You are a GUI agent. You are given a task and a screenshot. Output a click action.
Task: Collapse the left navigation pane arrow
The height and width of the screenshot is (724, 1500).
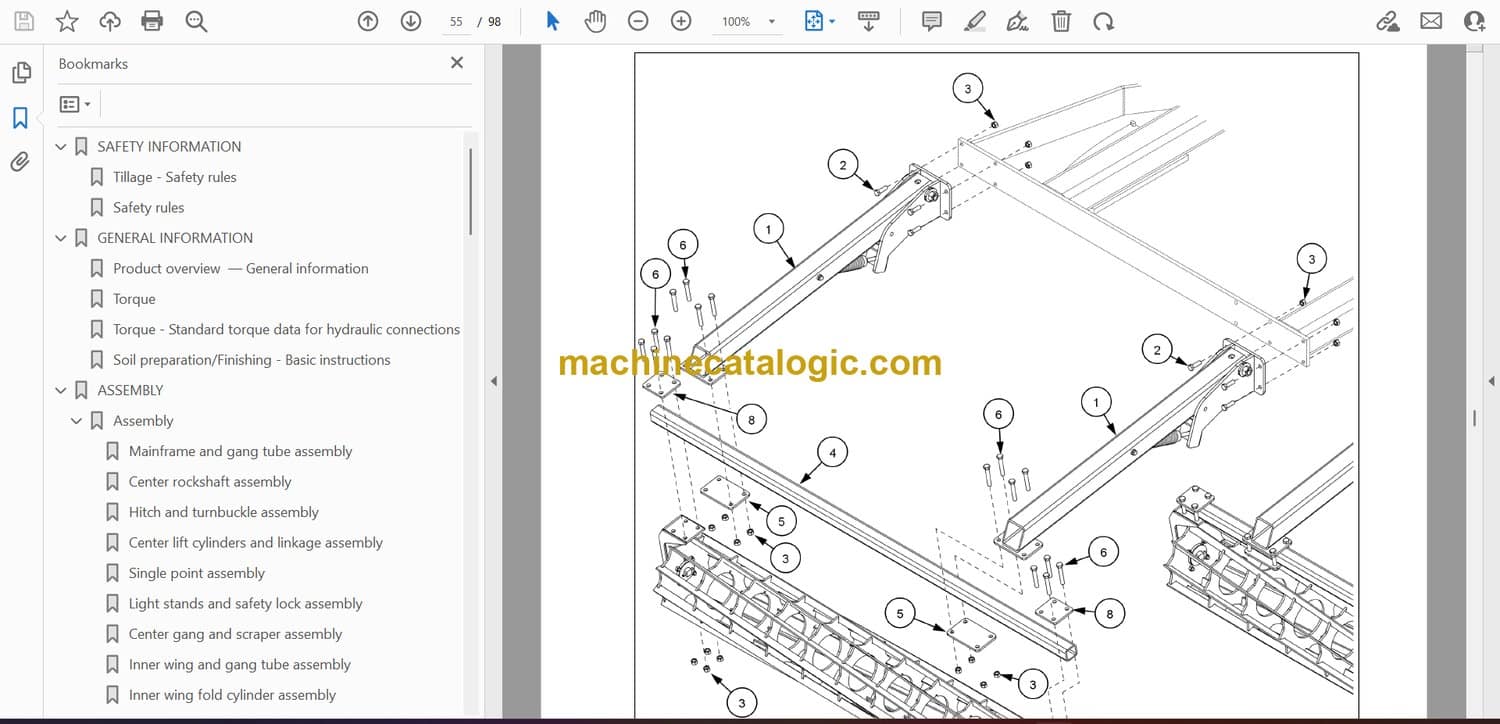(x=492, y=381)
